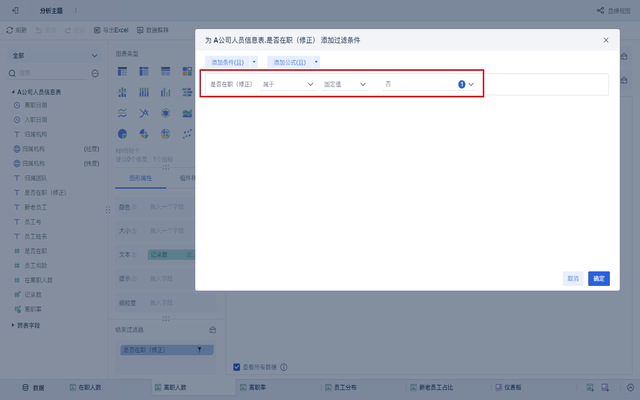Click 导出Excel in the toolbar
Viewport: 640px width, 400px height.
[111, 30]
